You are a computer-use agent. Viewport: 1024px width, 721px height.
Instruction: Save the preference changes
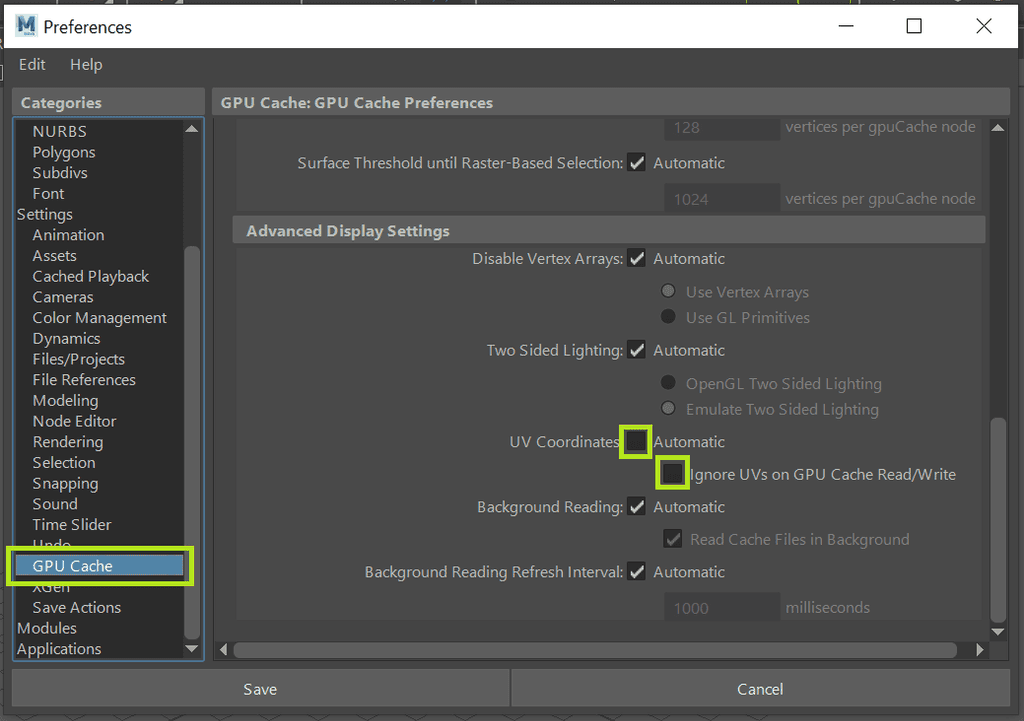[259, 688]
